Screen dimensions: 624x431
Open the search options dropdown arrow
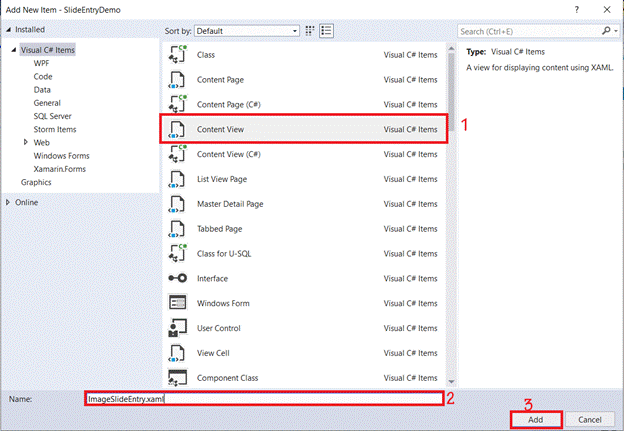tap(616, 31)
